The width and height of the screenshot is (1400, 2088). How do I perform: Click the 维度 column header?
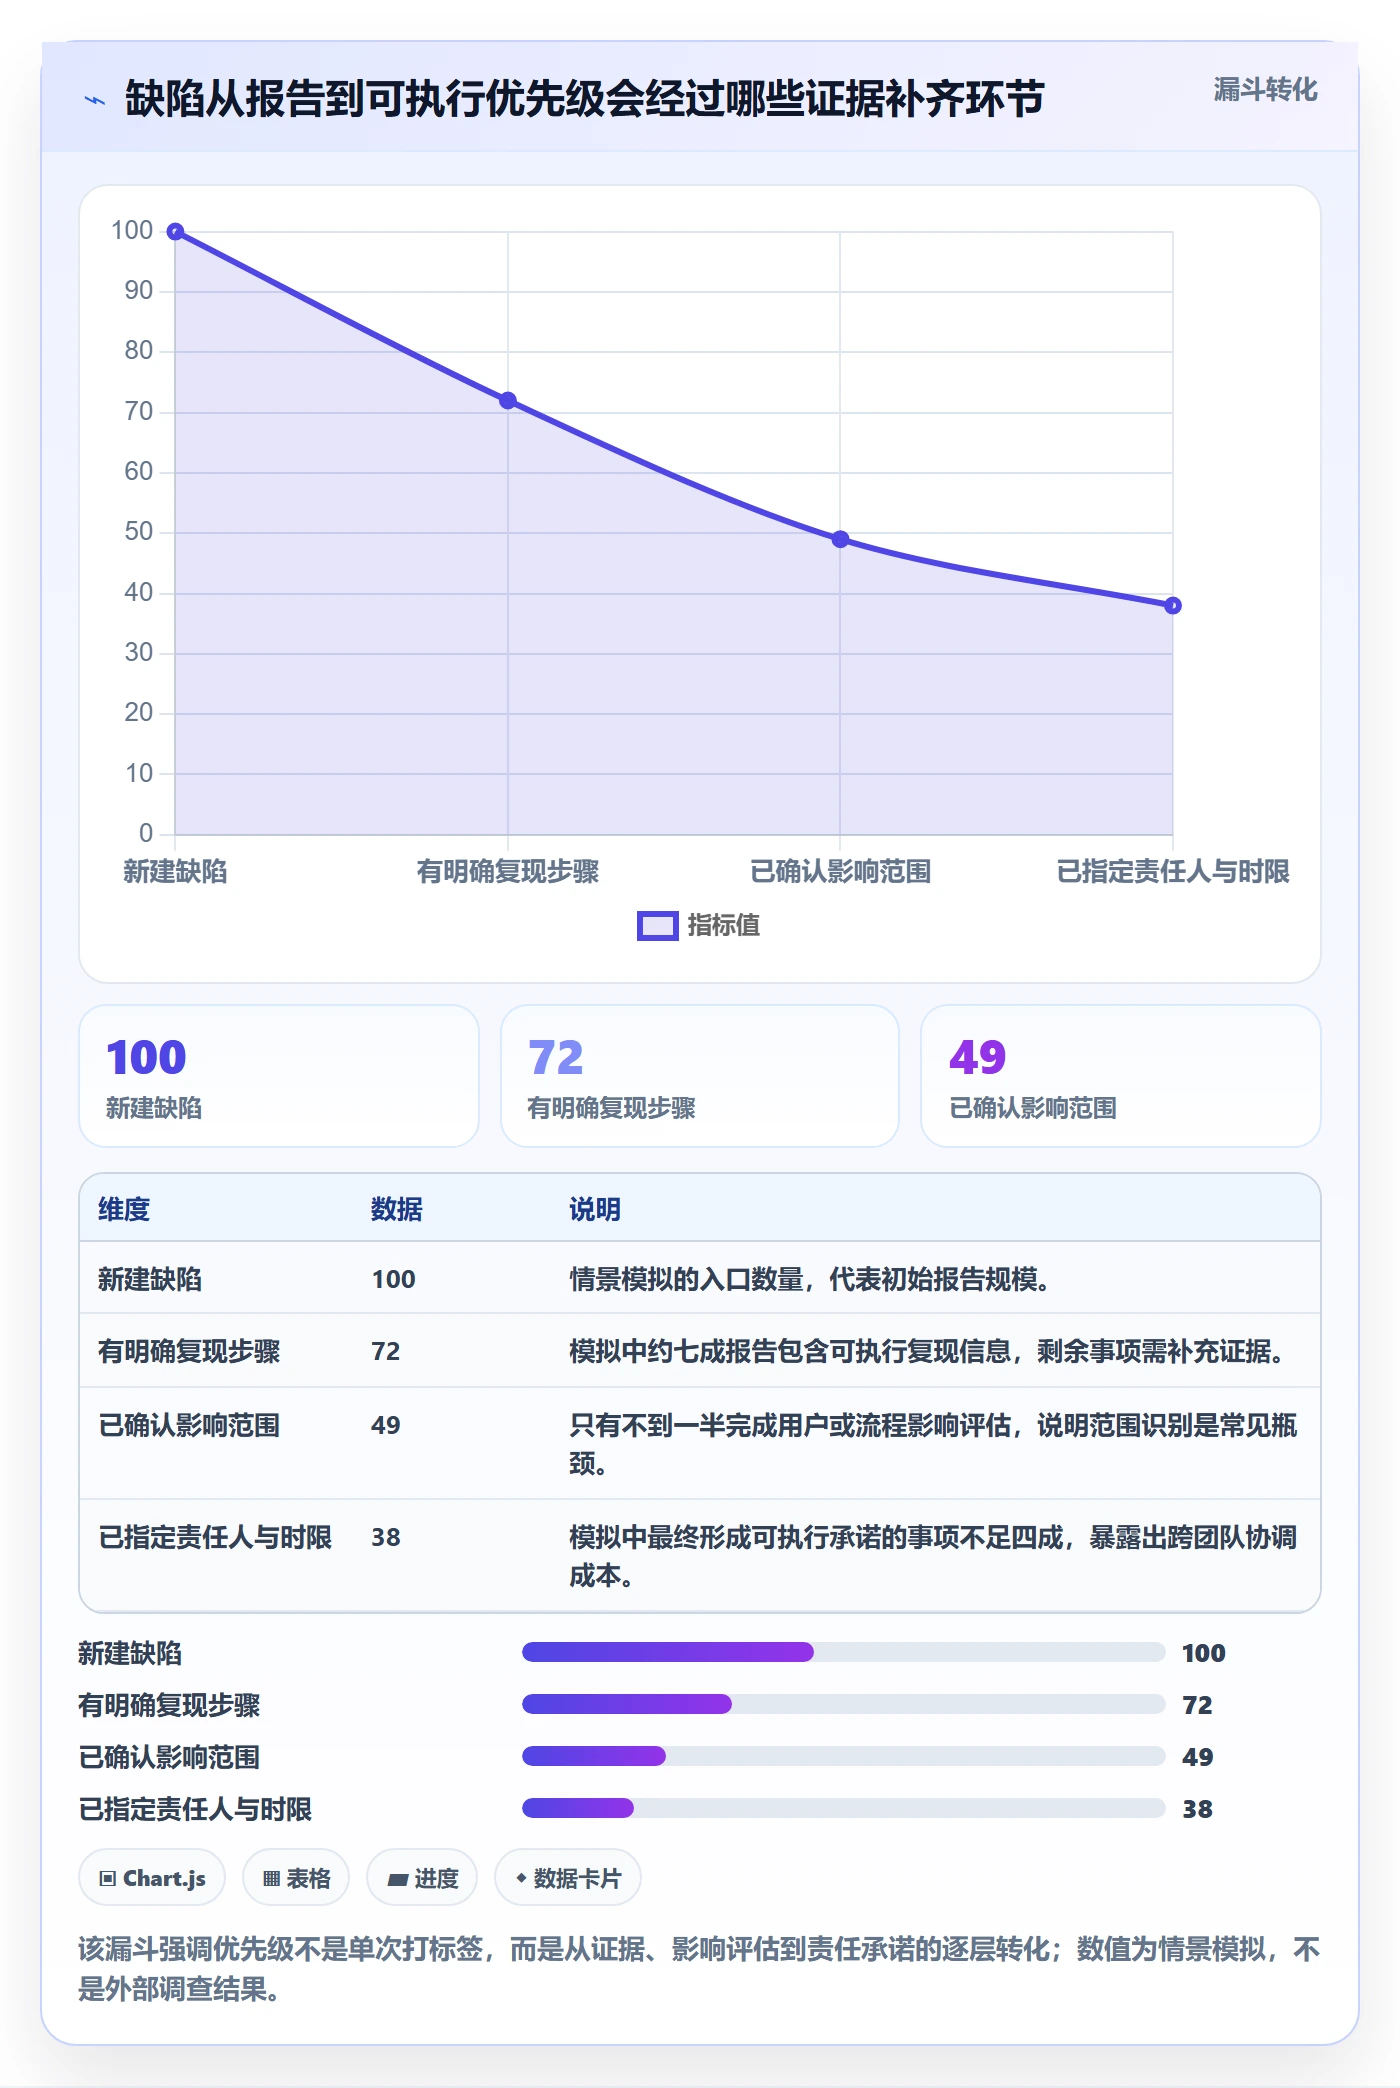click(124, 1209)
